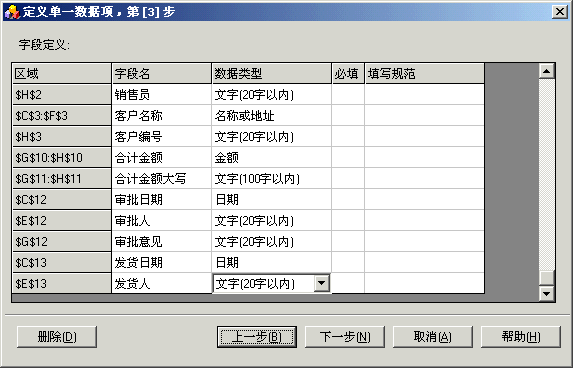Click 填写规范 cell for 审批日期 row
The height and width of the screenshot is (368, 573).
tap(425, 200)
